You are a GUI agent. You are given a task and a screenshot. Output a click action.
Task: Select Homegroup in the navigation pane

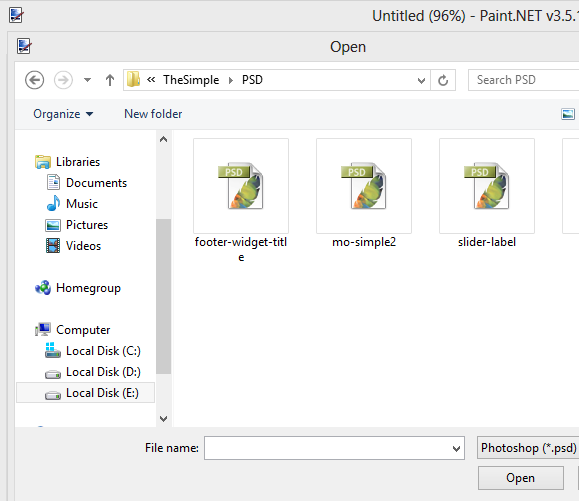[x=88, y=288]
